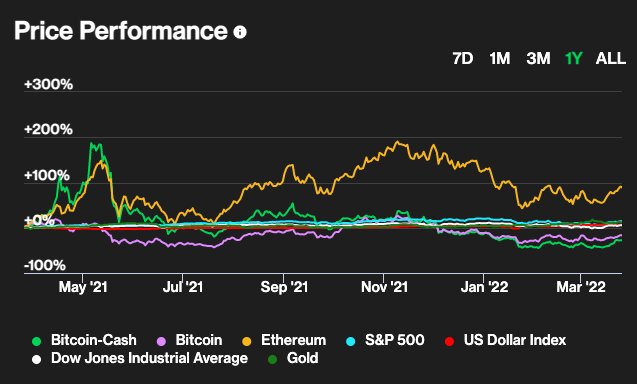Toggle Bitcoin-Cash series via its label
This screenshot has height=384, width=637.
tap(94, 340)
